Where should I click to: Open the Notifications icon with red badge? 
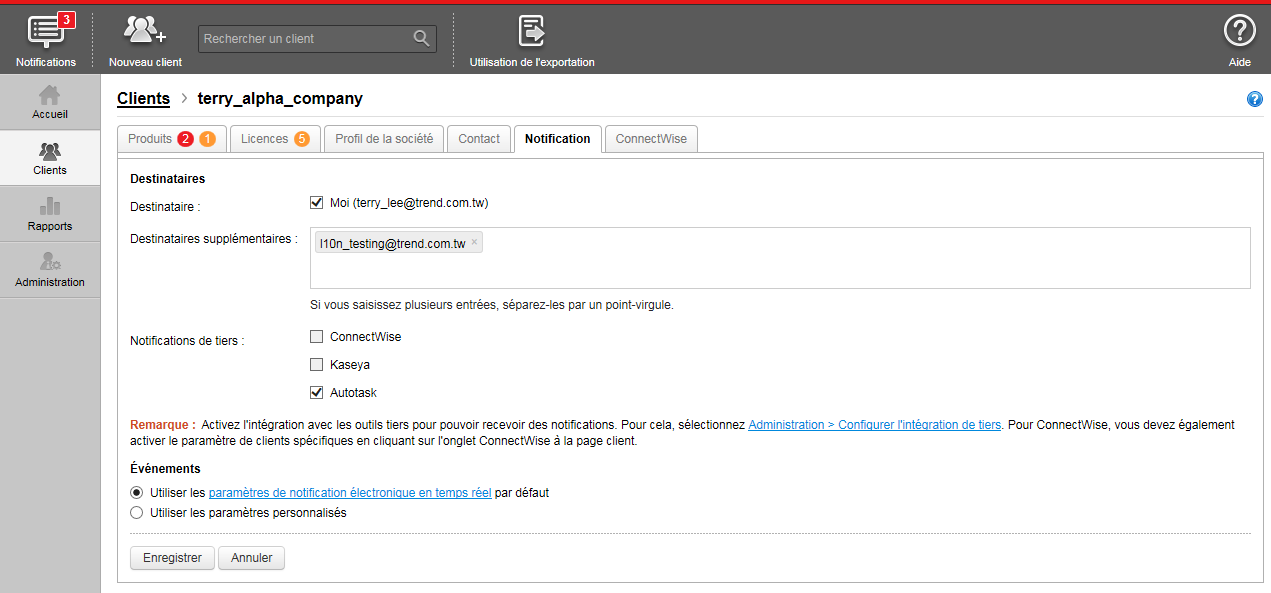46,32
